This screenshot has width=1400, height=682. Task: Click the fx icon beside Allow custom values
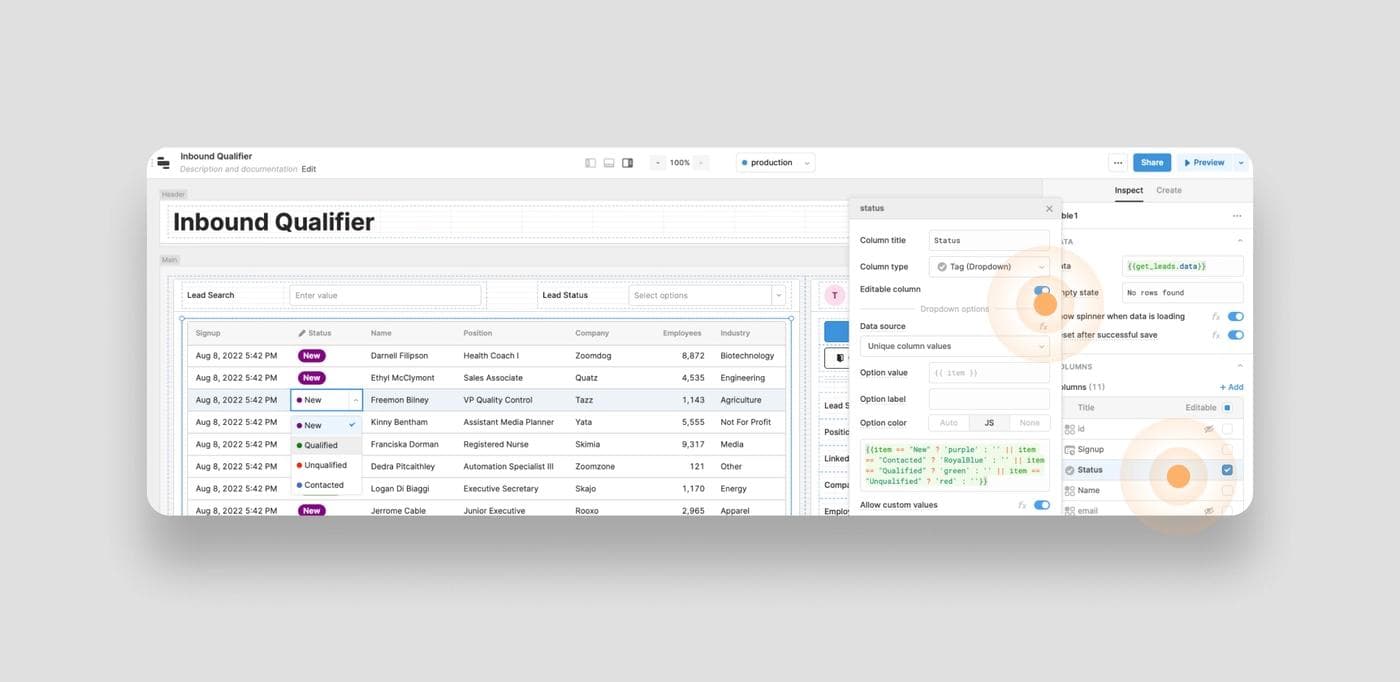(x=1022, y=505)
